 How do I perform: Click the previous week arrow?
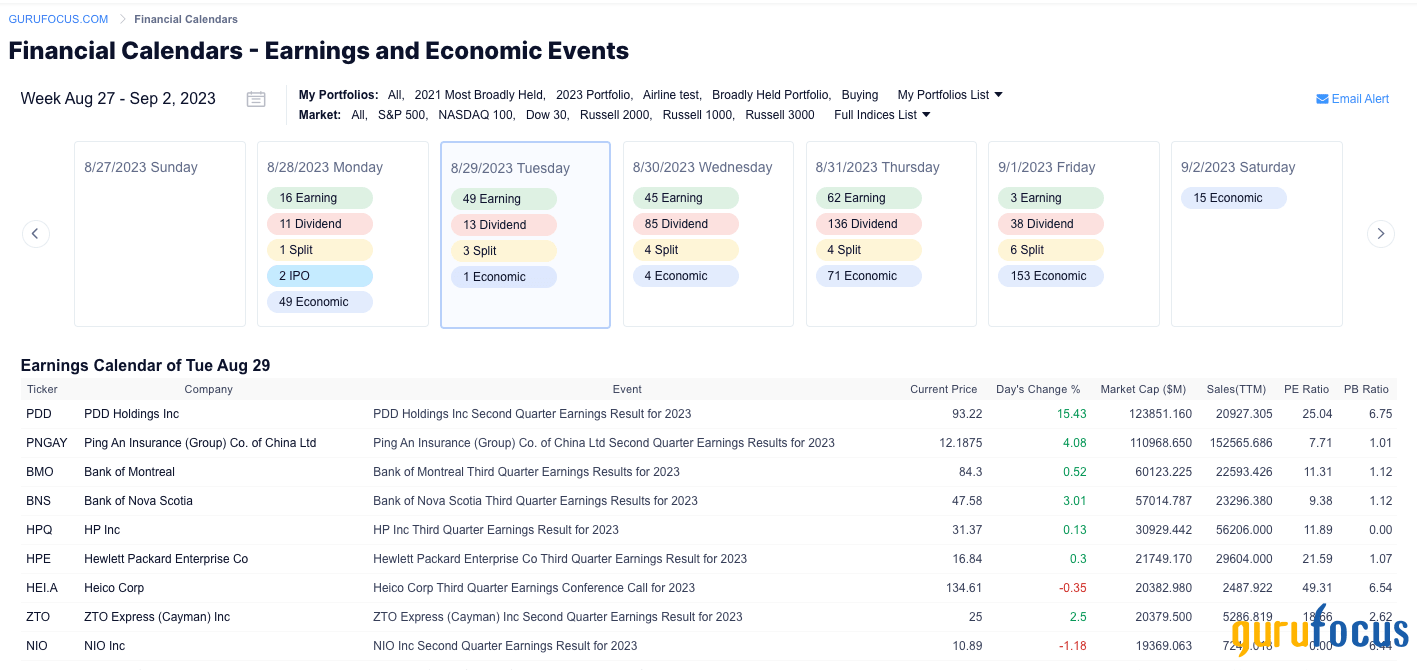(36, 234)
